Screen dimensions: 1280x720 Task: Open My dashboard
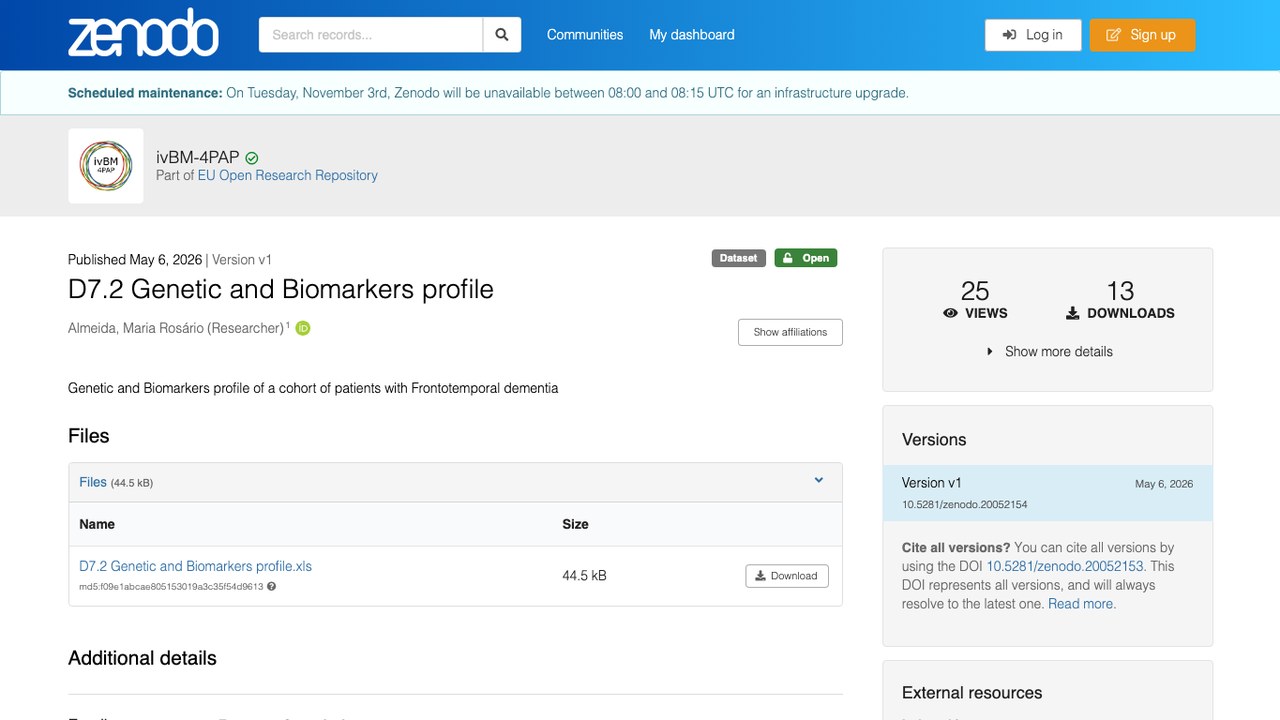point(692,35)
